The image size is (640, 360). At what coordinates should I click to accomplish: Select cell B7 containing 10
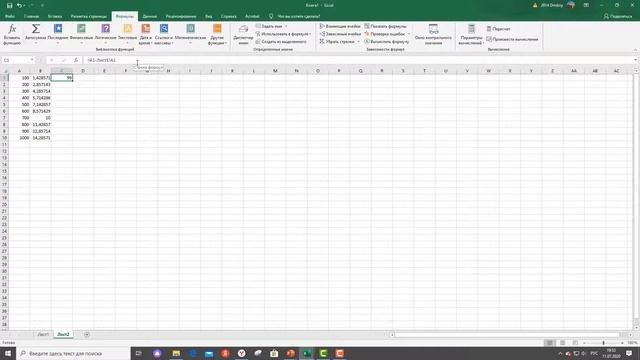40,118
